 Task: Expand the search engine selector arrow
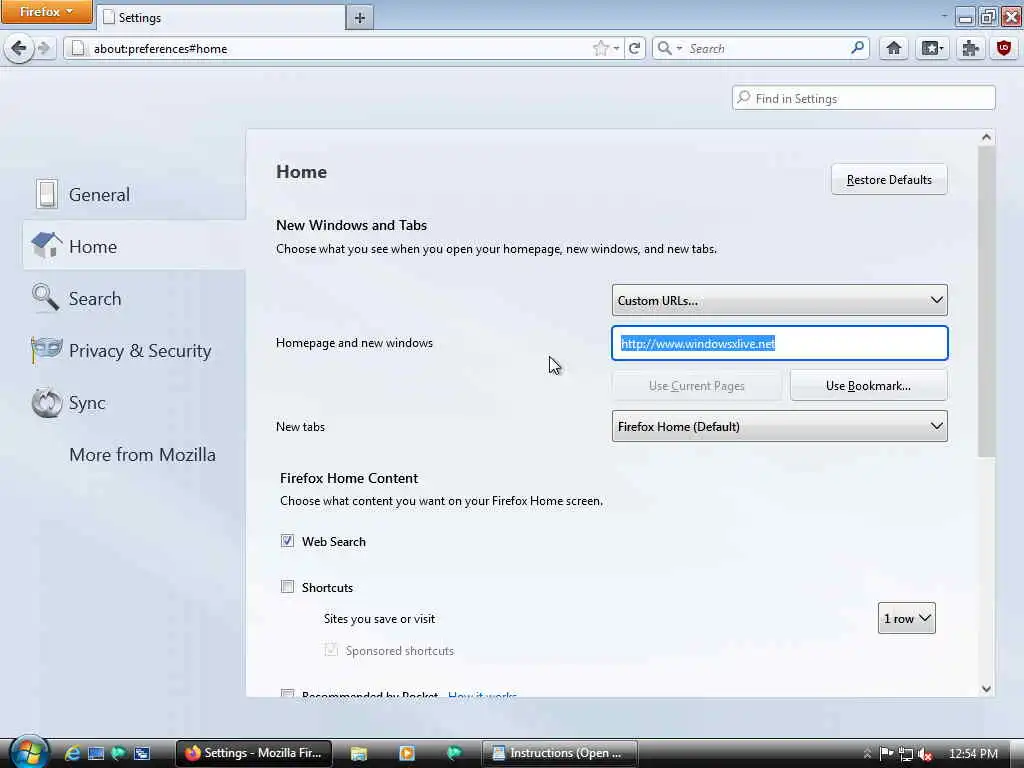[679, 48]
